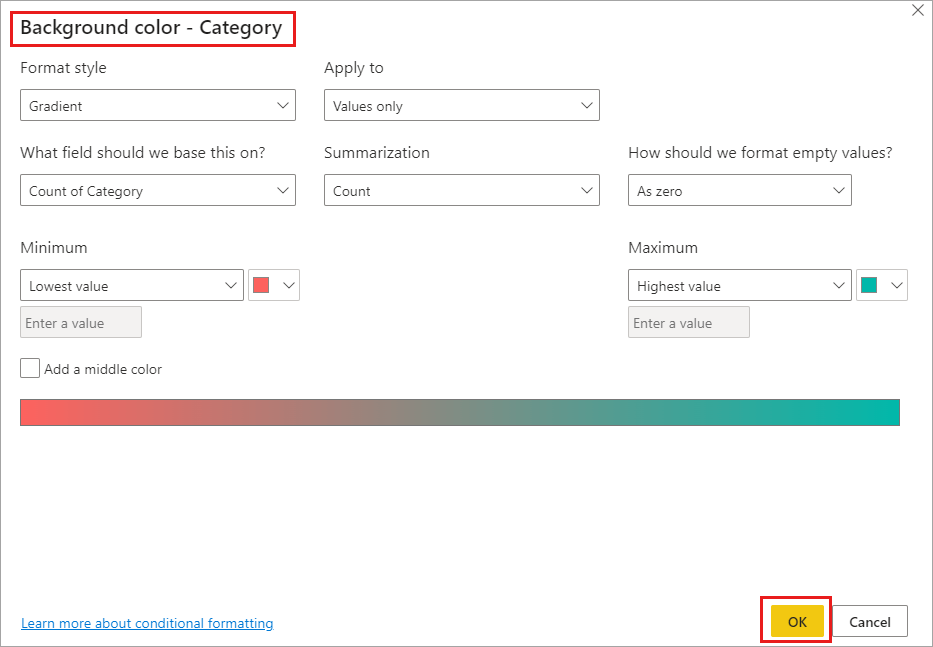Click the Minimum Enter a value field
933x647 pixels.
[81, 323]
